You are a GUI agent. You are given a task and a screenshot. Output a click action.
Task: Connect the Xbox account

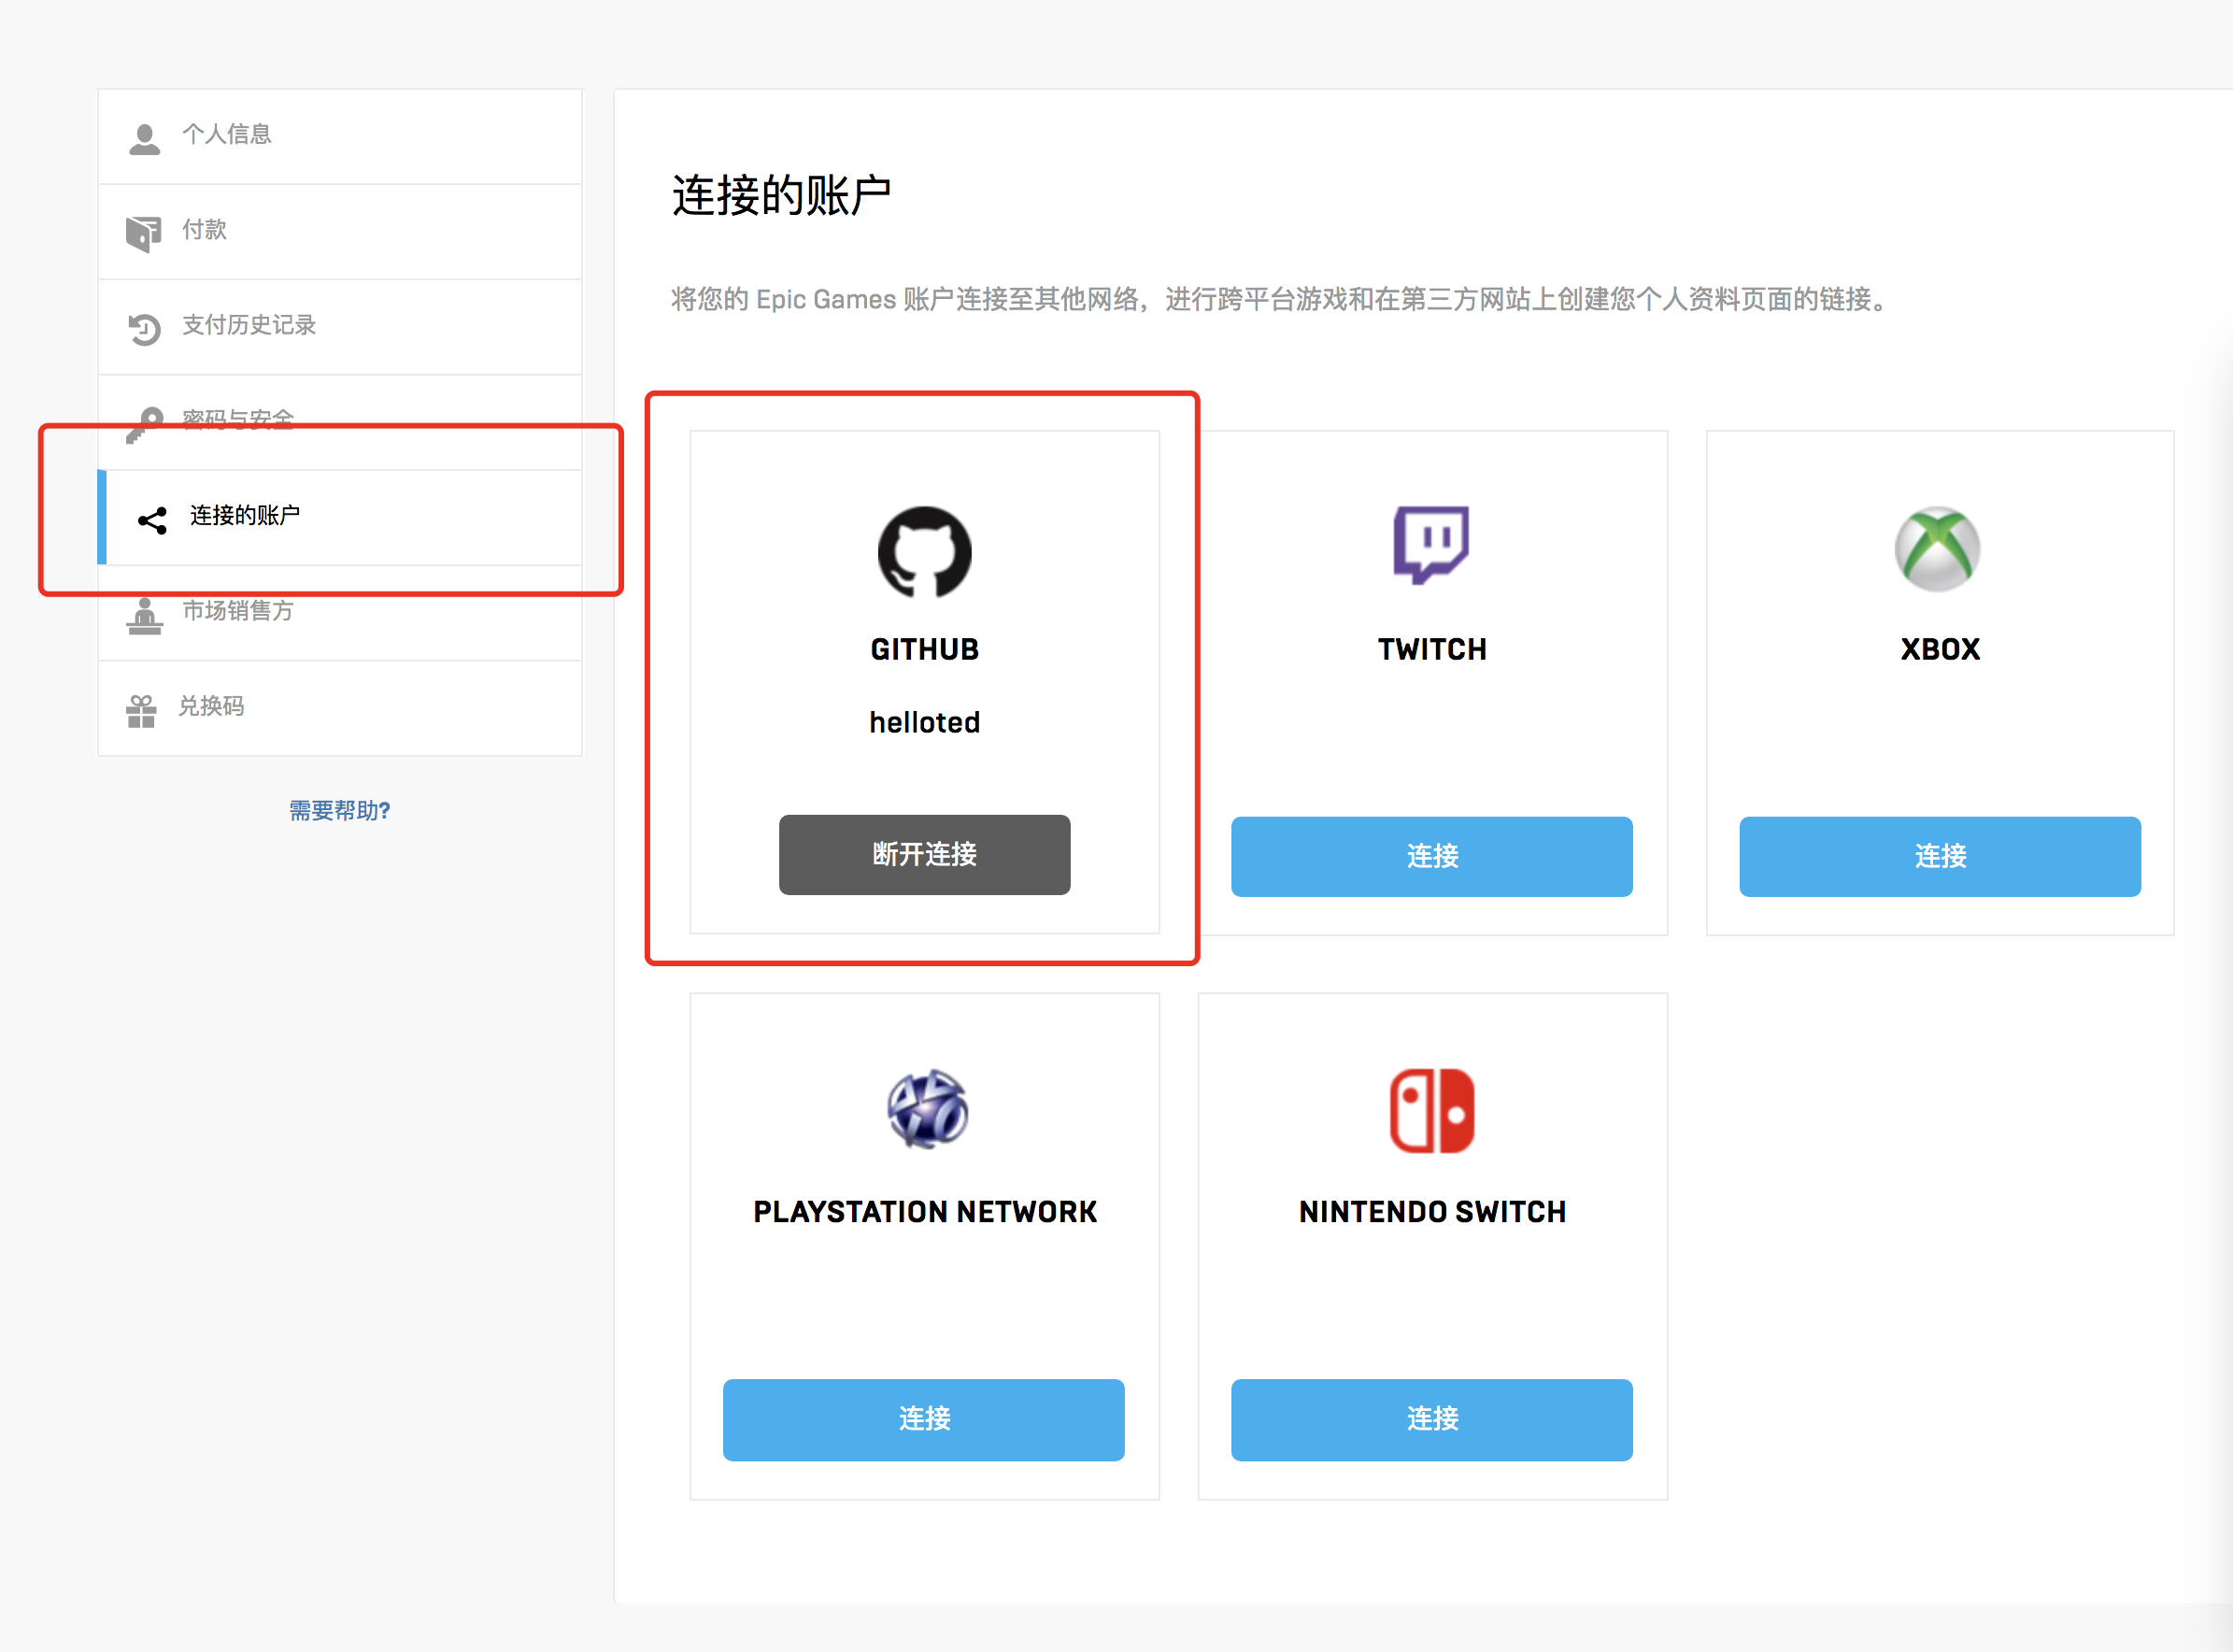pos(1939,857)
